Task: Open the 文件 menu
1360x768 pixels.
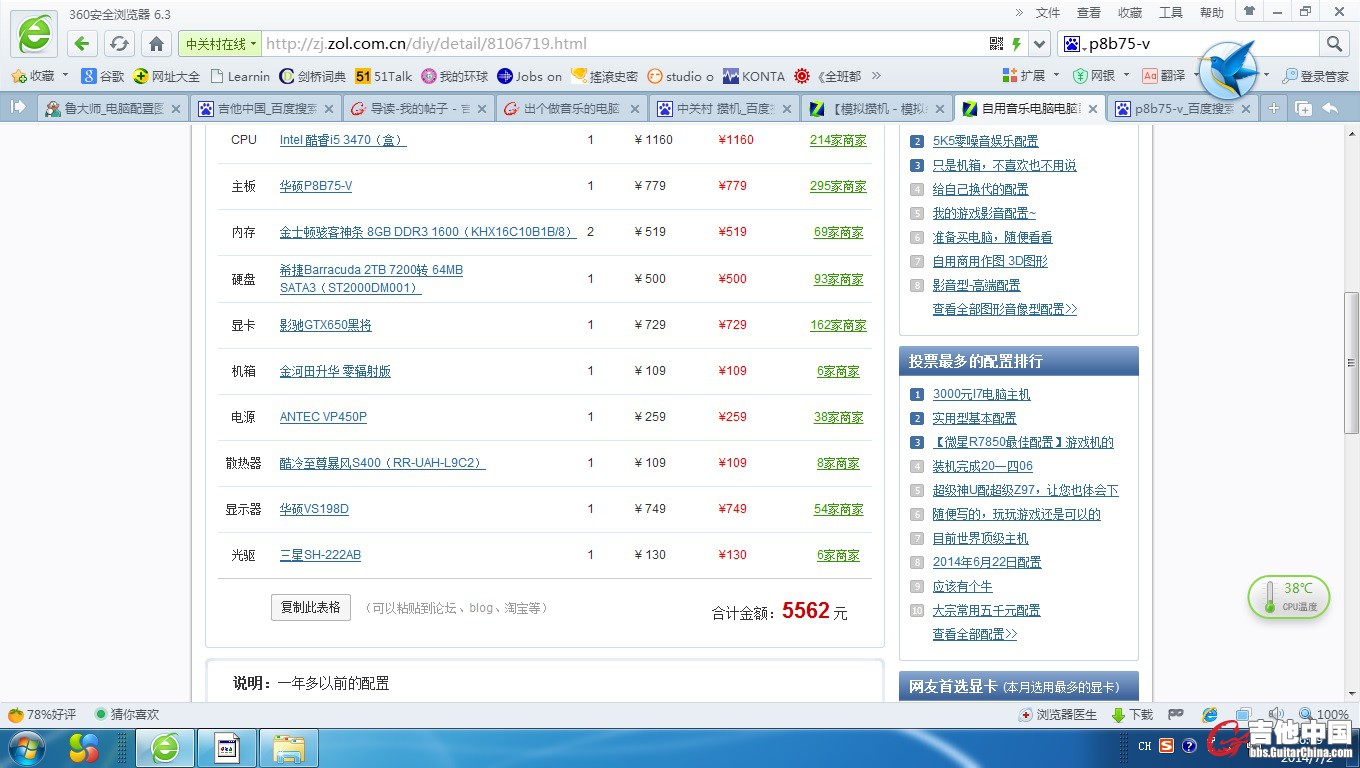Action: (1048, 13)
